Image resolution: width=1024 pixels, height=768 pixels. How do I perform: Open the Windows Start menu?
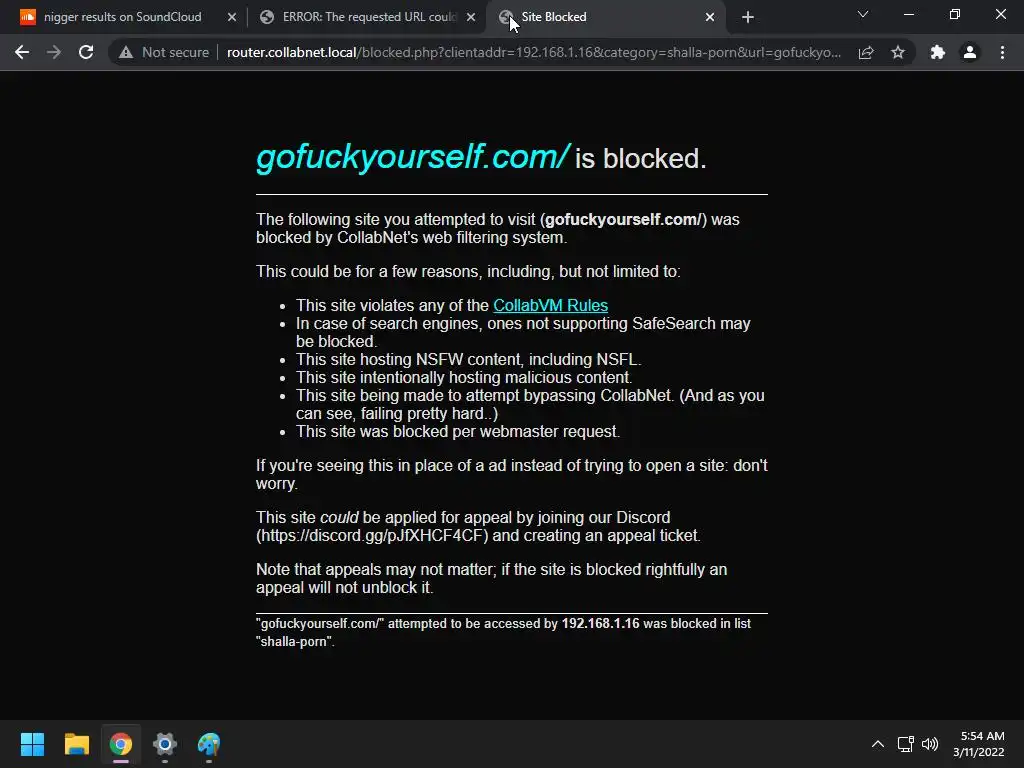pos(32,744)
